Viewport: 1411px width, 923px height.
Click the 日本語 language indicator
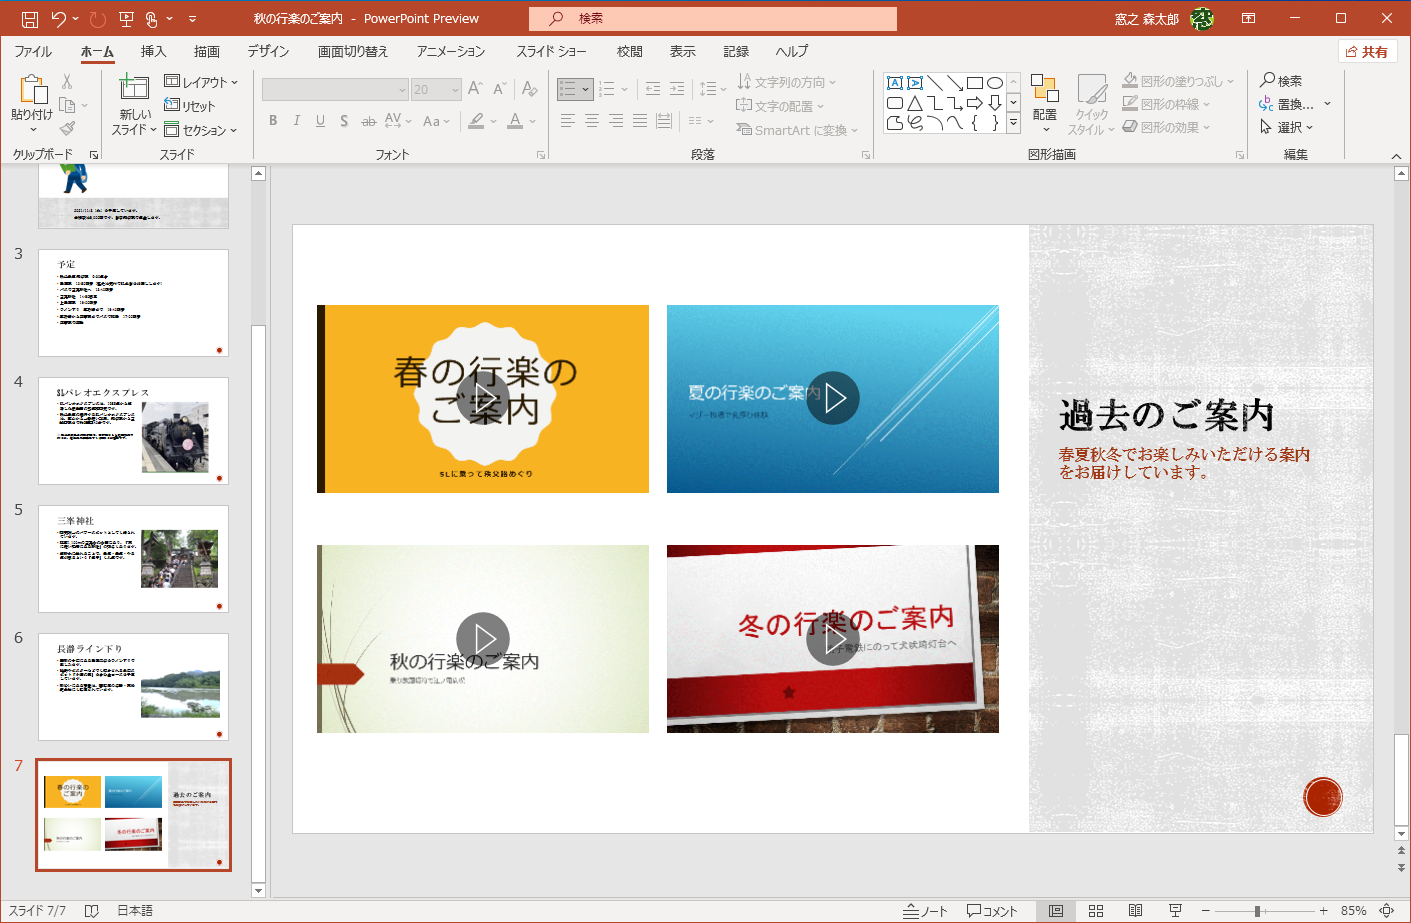135,911
